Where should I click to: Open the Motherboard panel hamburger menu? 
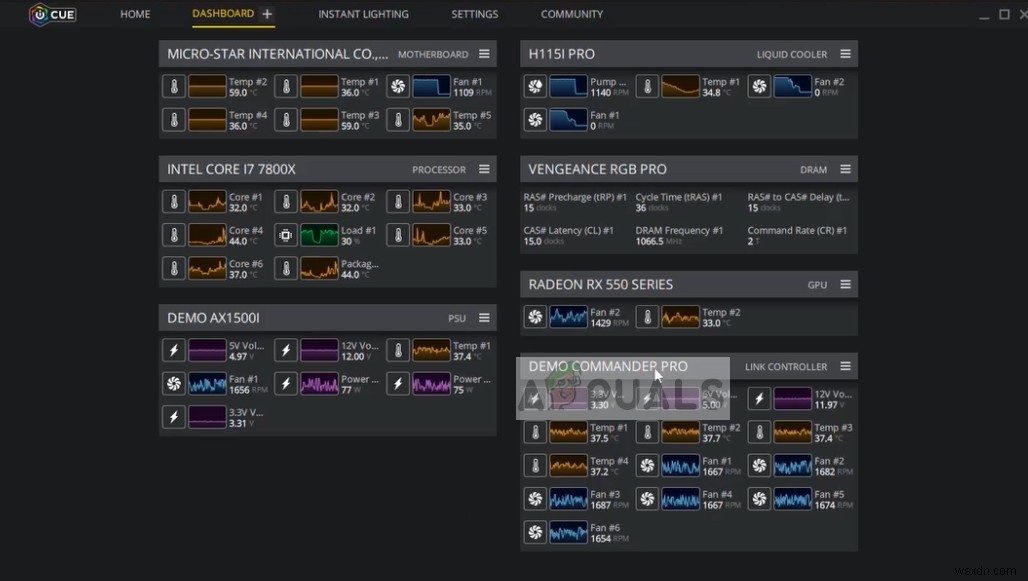click(484, 54)
